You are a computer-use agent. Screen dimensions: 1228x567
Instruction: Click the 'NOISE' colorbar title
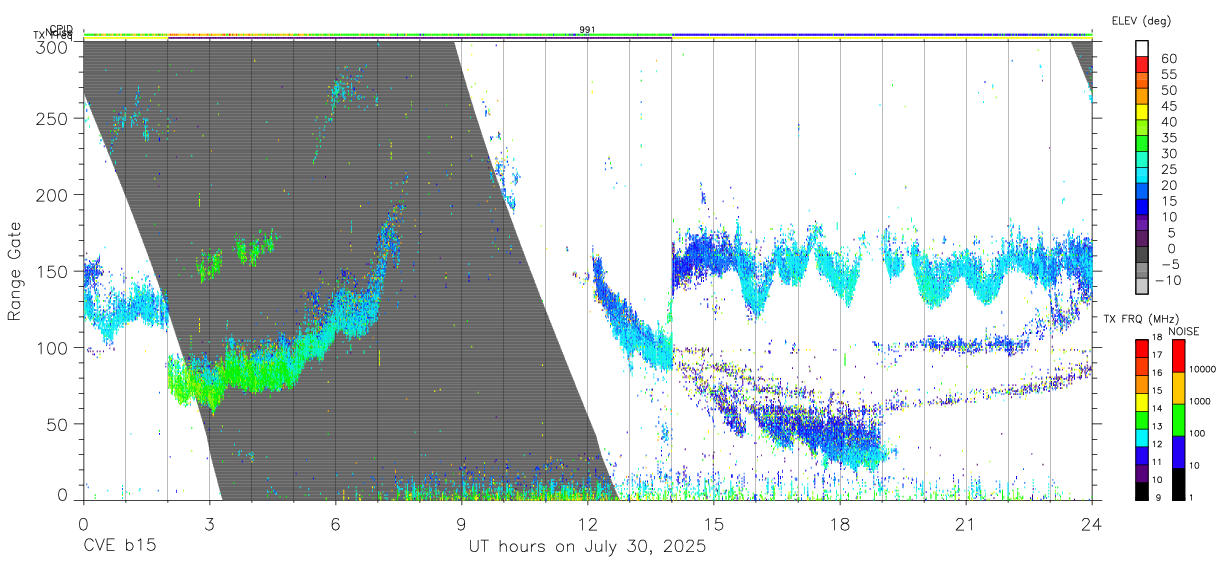(x=1184, y=331)
